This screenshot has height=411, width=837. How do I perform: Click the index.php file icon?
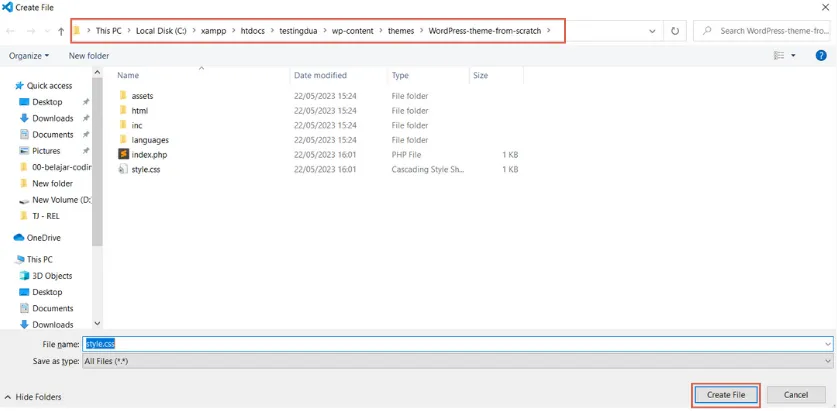point(124,155)
